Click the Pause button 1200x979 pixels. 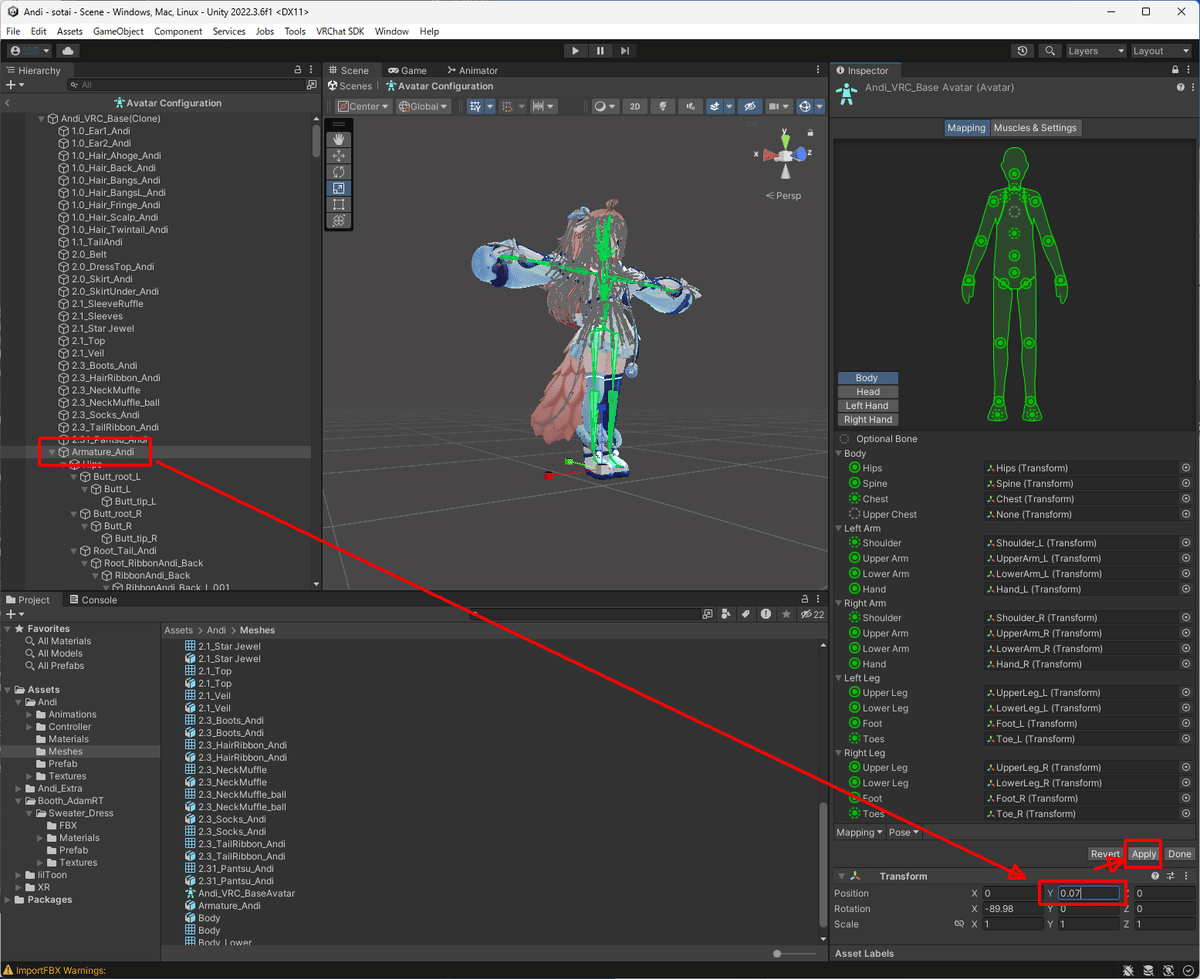600,51
